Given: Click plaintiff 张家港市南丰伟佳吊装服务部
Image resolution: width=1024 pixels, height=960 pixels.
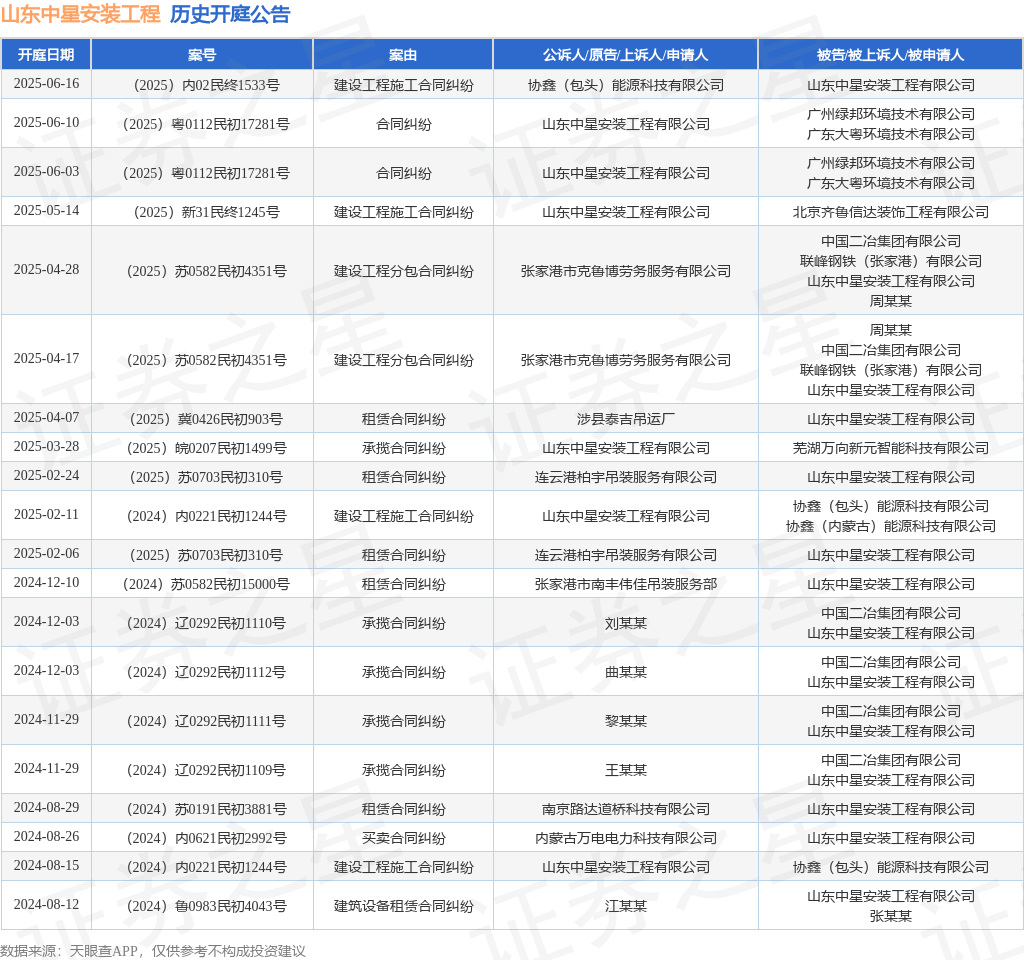Looking at the screenshot, I should [626, 584].
